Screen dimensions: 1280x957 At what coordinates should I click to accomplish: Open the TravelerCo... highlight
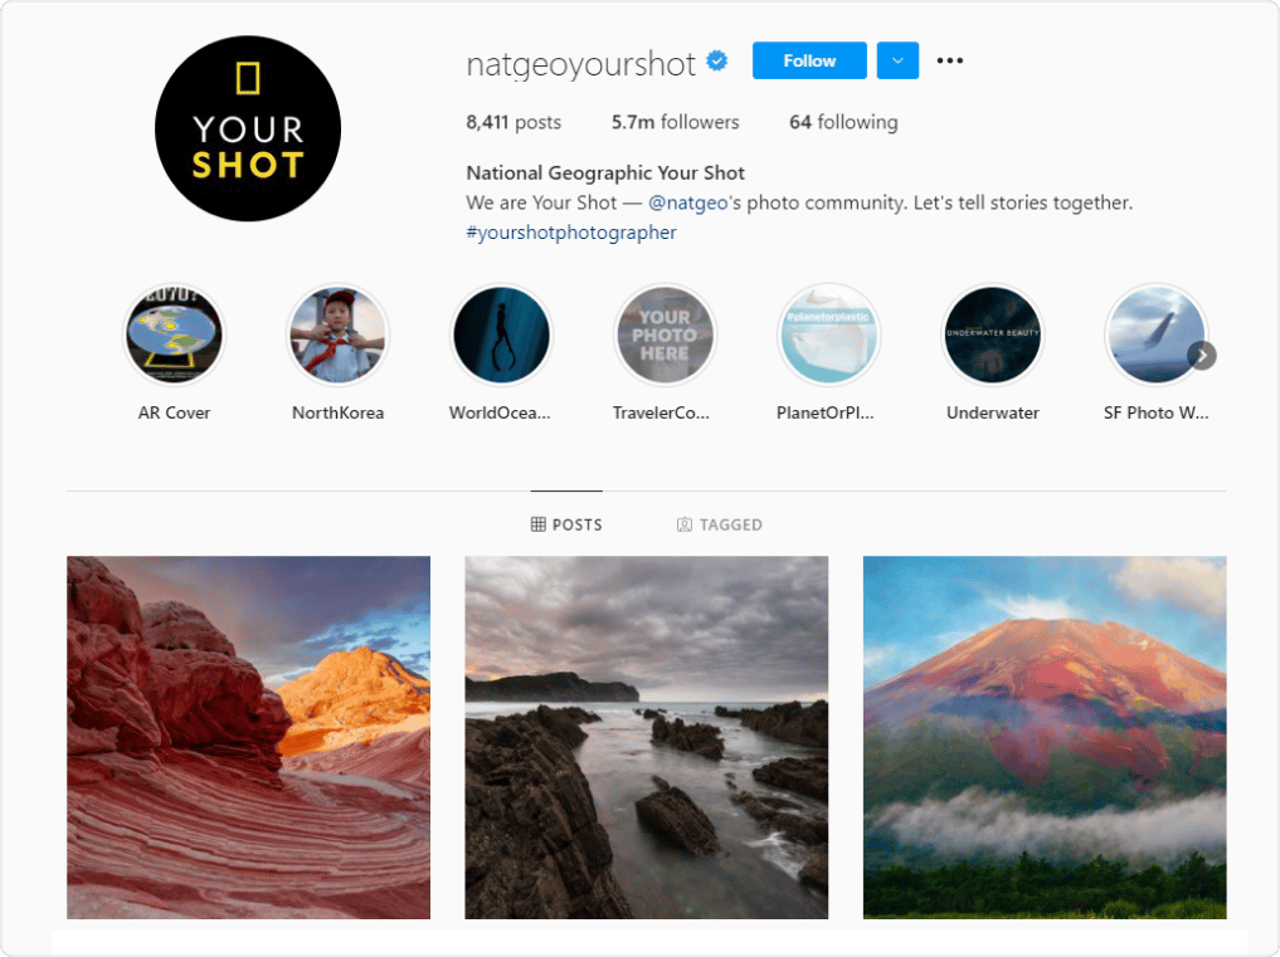[x=665, y=335]
